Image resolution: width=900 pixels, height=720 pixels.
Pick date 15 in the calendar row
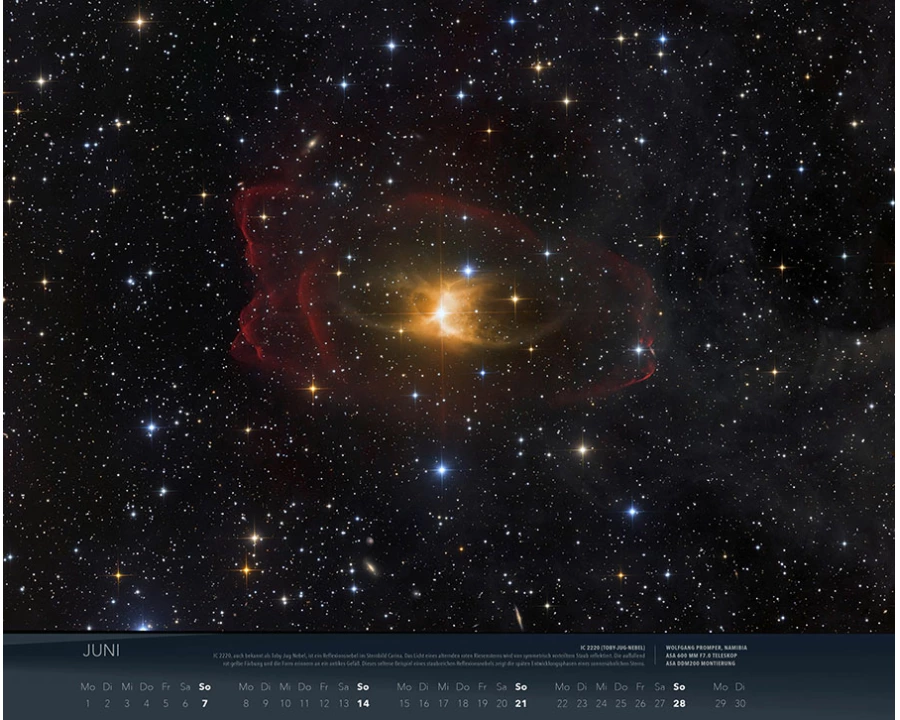[404, 703]
